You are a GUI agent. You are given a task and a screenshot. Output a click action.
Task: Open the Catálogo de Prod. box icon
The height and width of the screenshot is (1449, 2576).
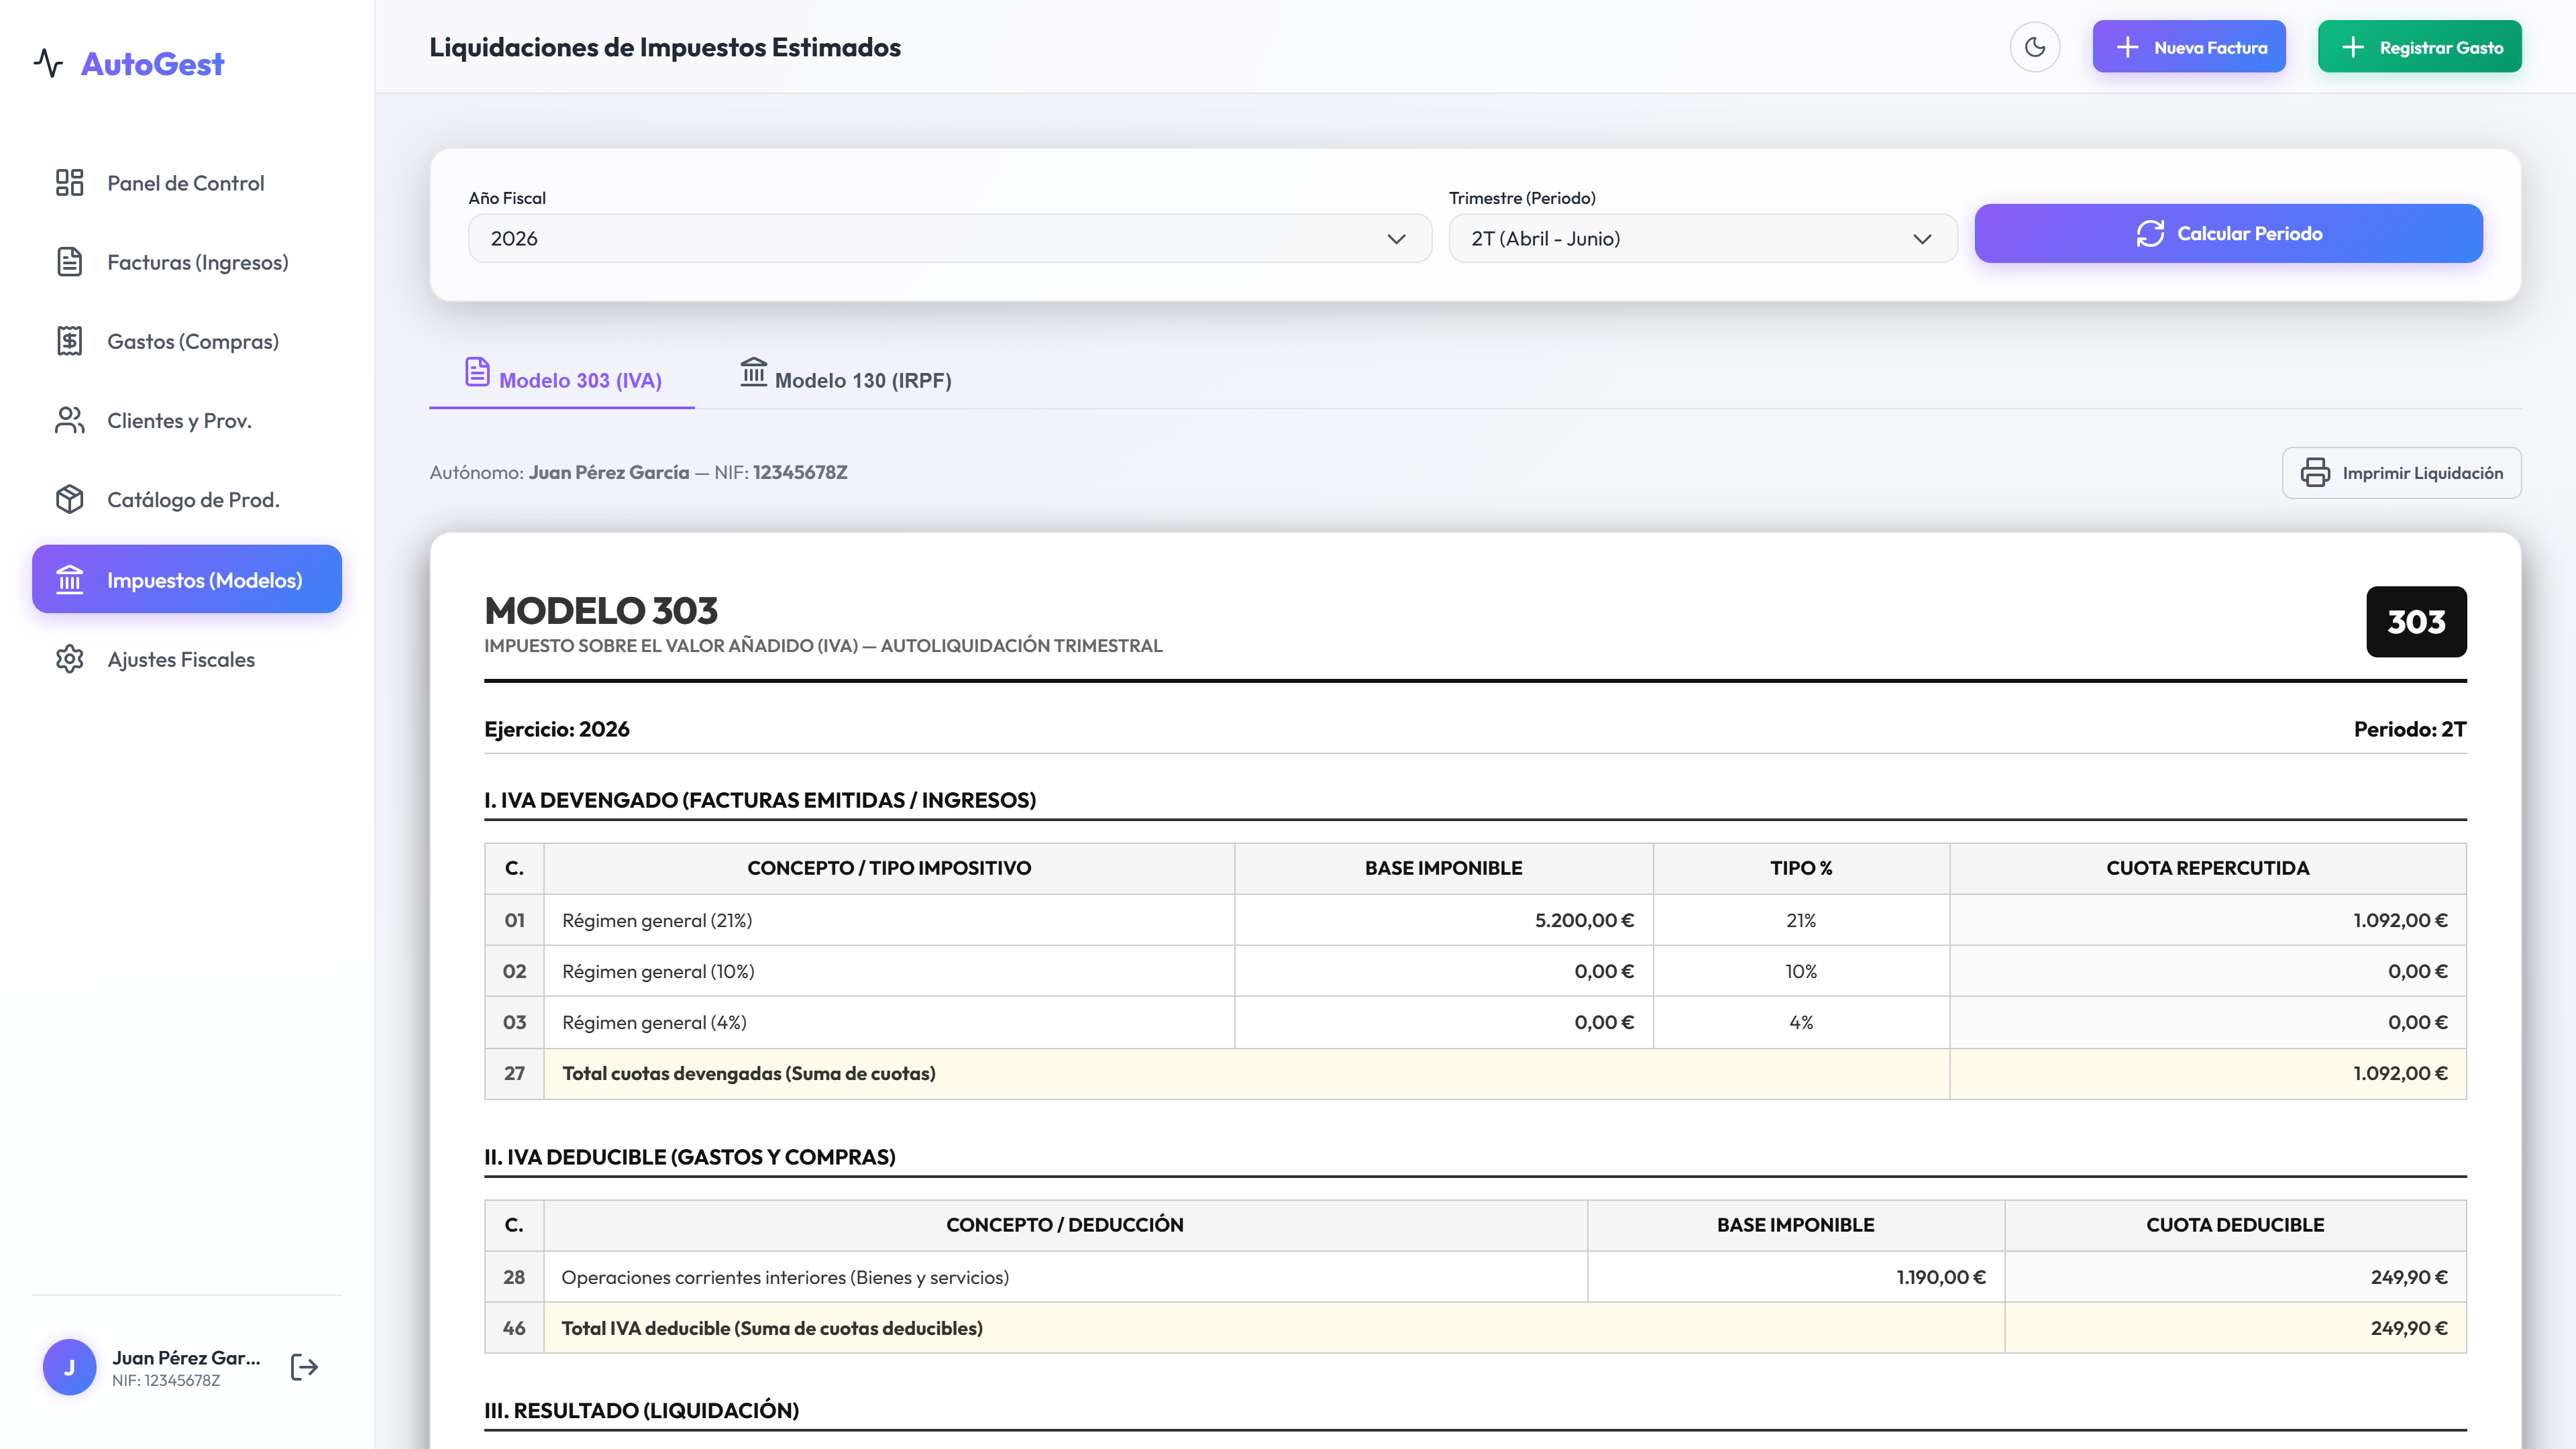pyautogui.click(x=69, y=499)
